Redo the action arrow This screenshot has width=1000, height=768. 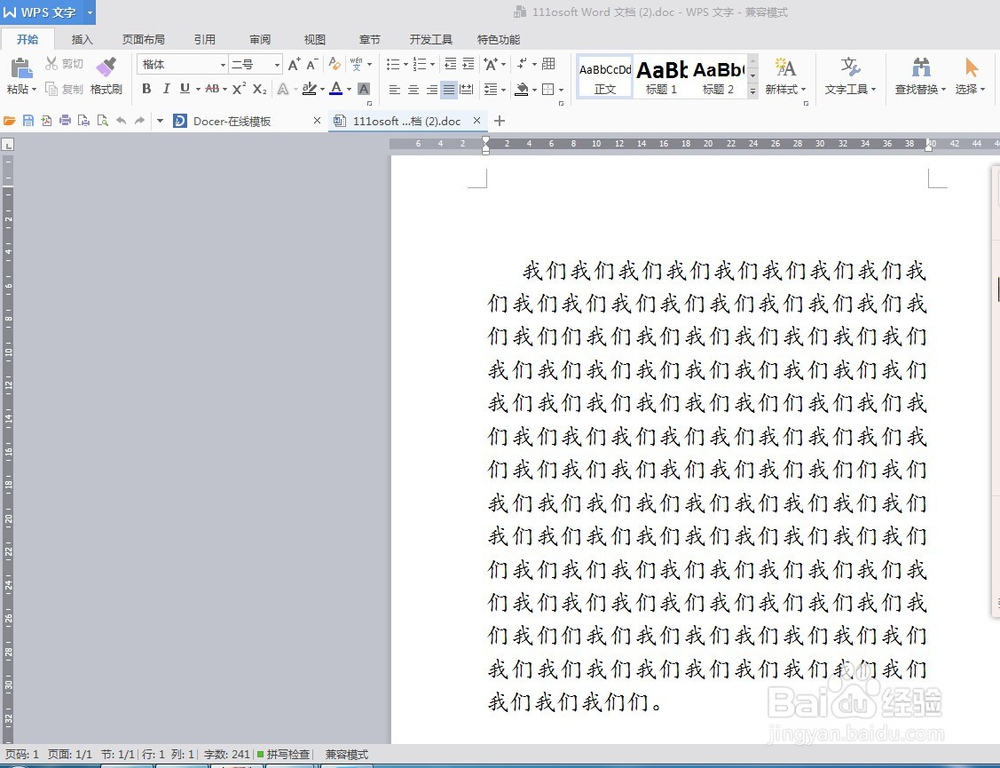click(140, 121)
